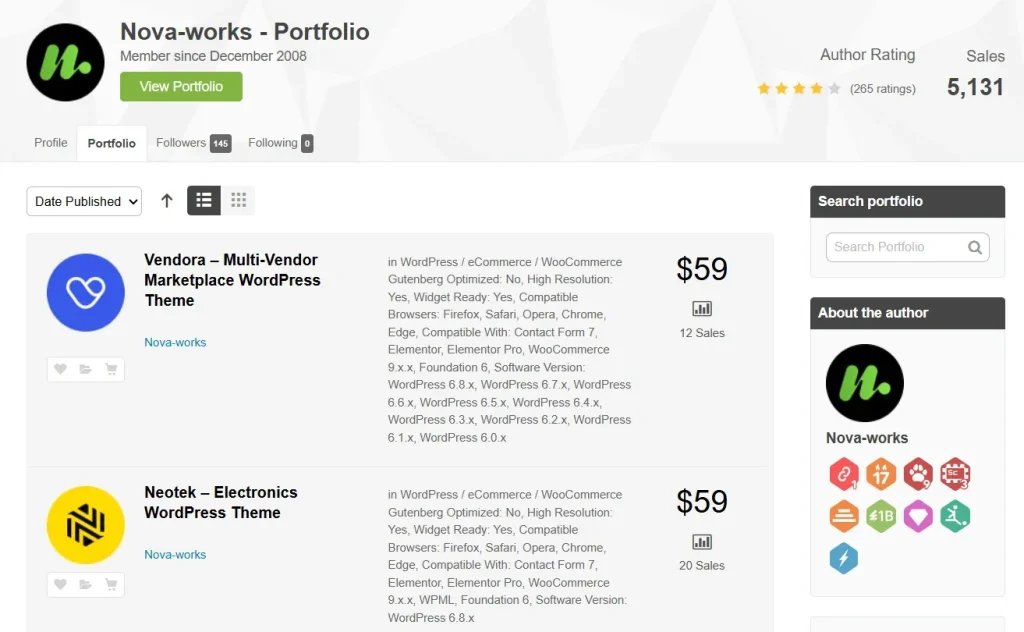1024x632 pixels.
Task: Open the Profile tab
Action: pyautogui.click(x=51, y=143)
